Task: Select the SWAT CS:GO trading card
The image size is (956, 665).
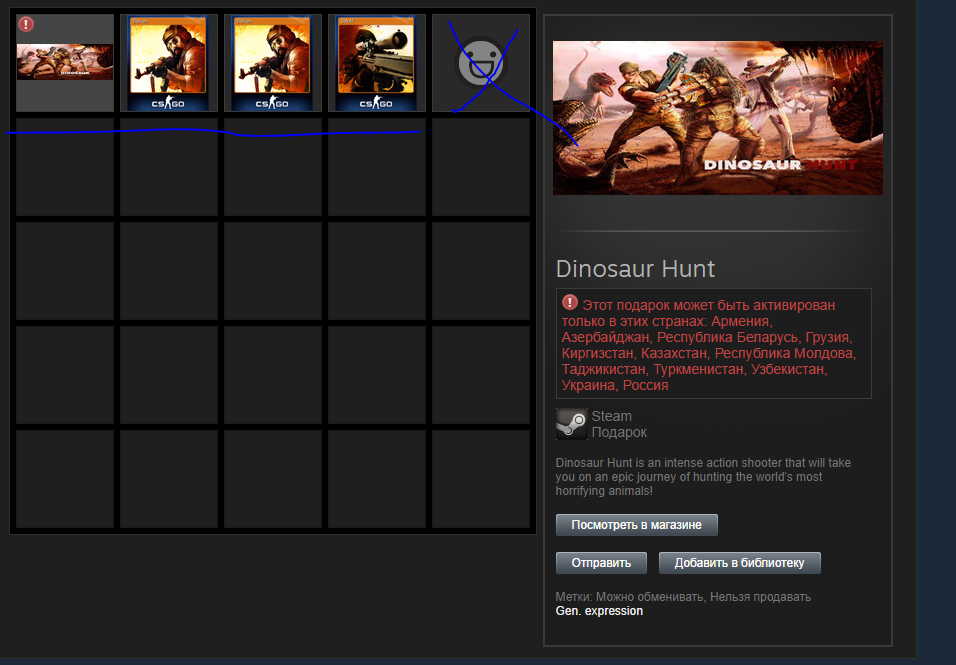Action: point(376,63)
